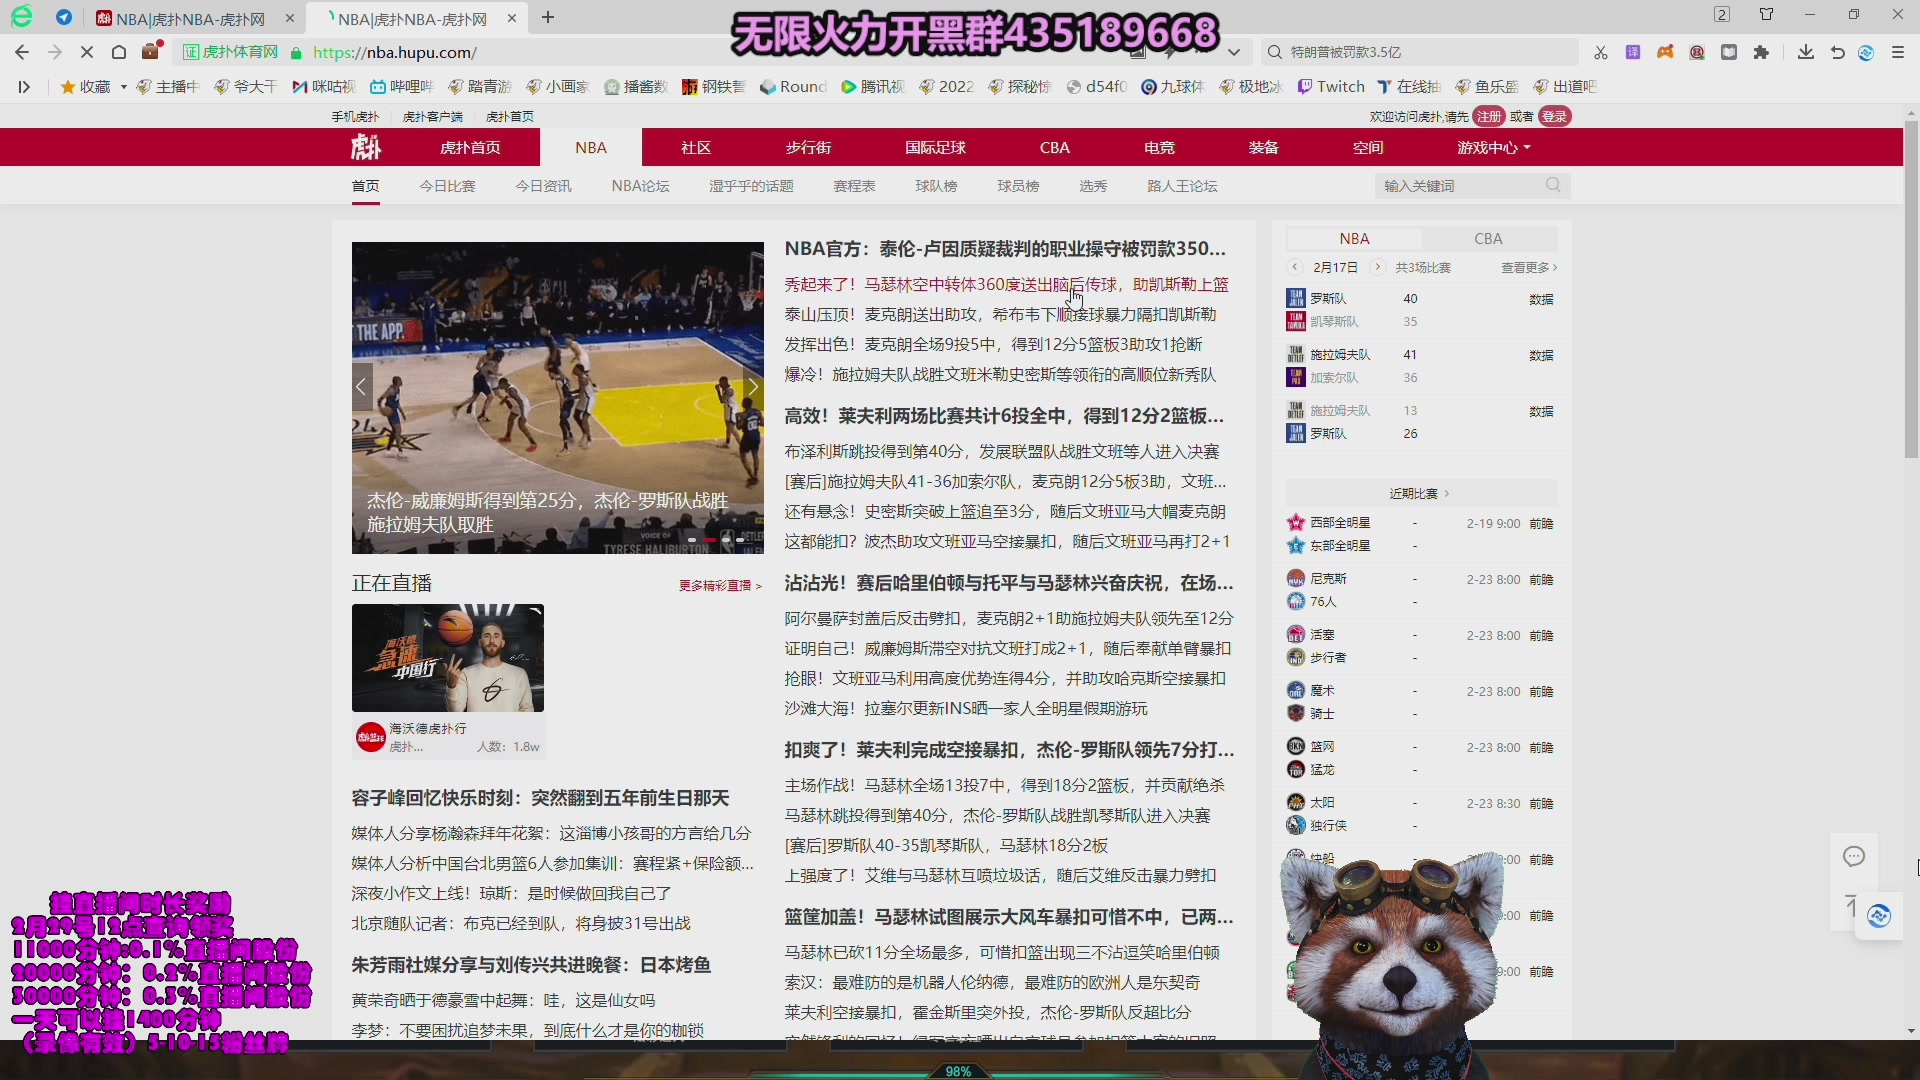Open the reading mode book extension
This screenshot has width=1920, height=1080.
click(x=1729, y=52)
